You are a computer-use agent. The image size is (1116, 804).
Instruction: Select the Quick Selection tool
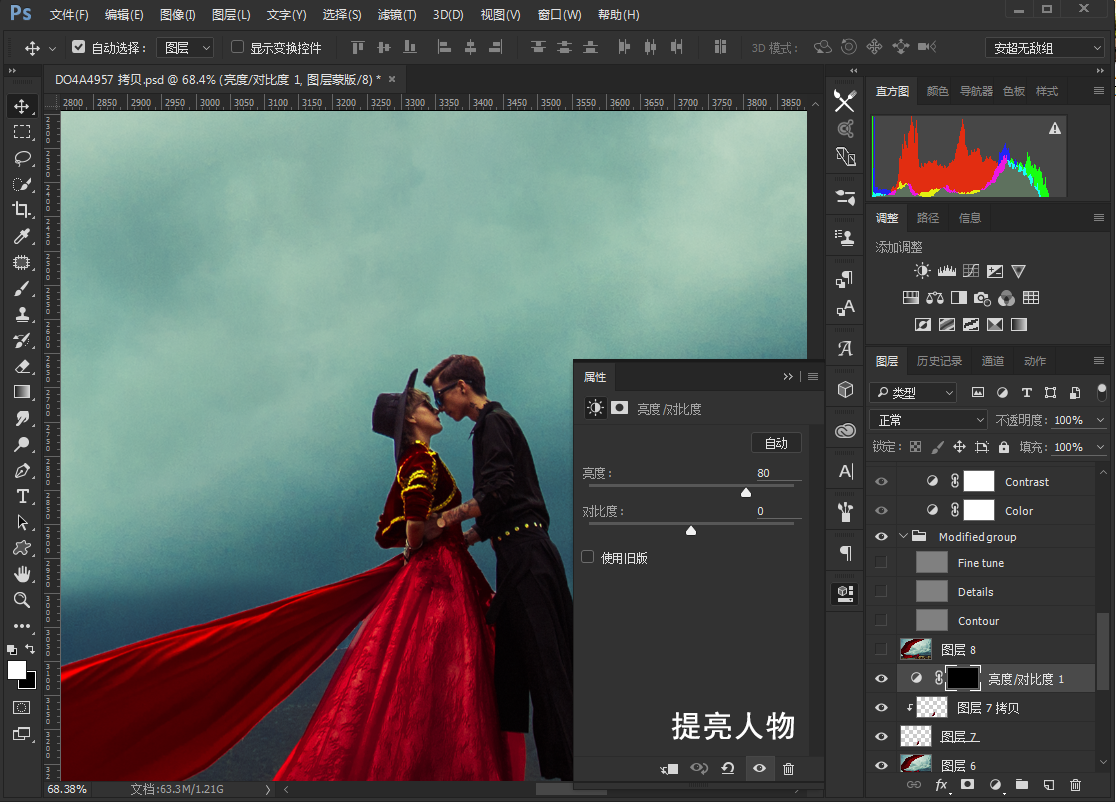pyautogui.click(x=22, y=184)
